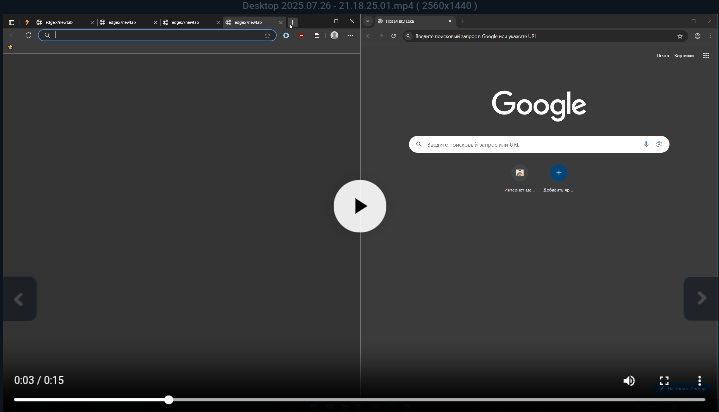Image resolution: width=719 pixels, height=412 pixels.
Task: Select the Chrome 'Новая вкладка' tab
Action: (x=415, y=21)
